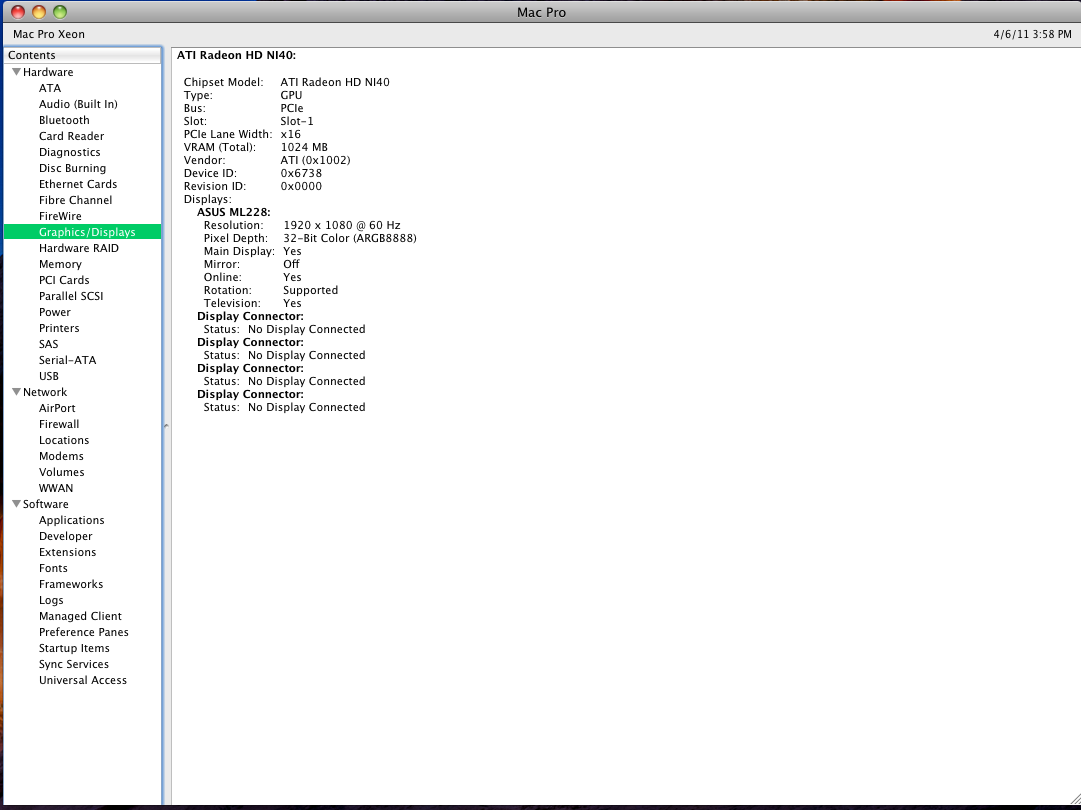This screenshot has width=1081, height=810.
Task: Open Card Reader details
Action: coord(72,136)
